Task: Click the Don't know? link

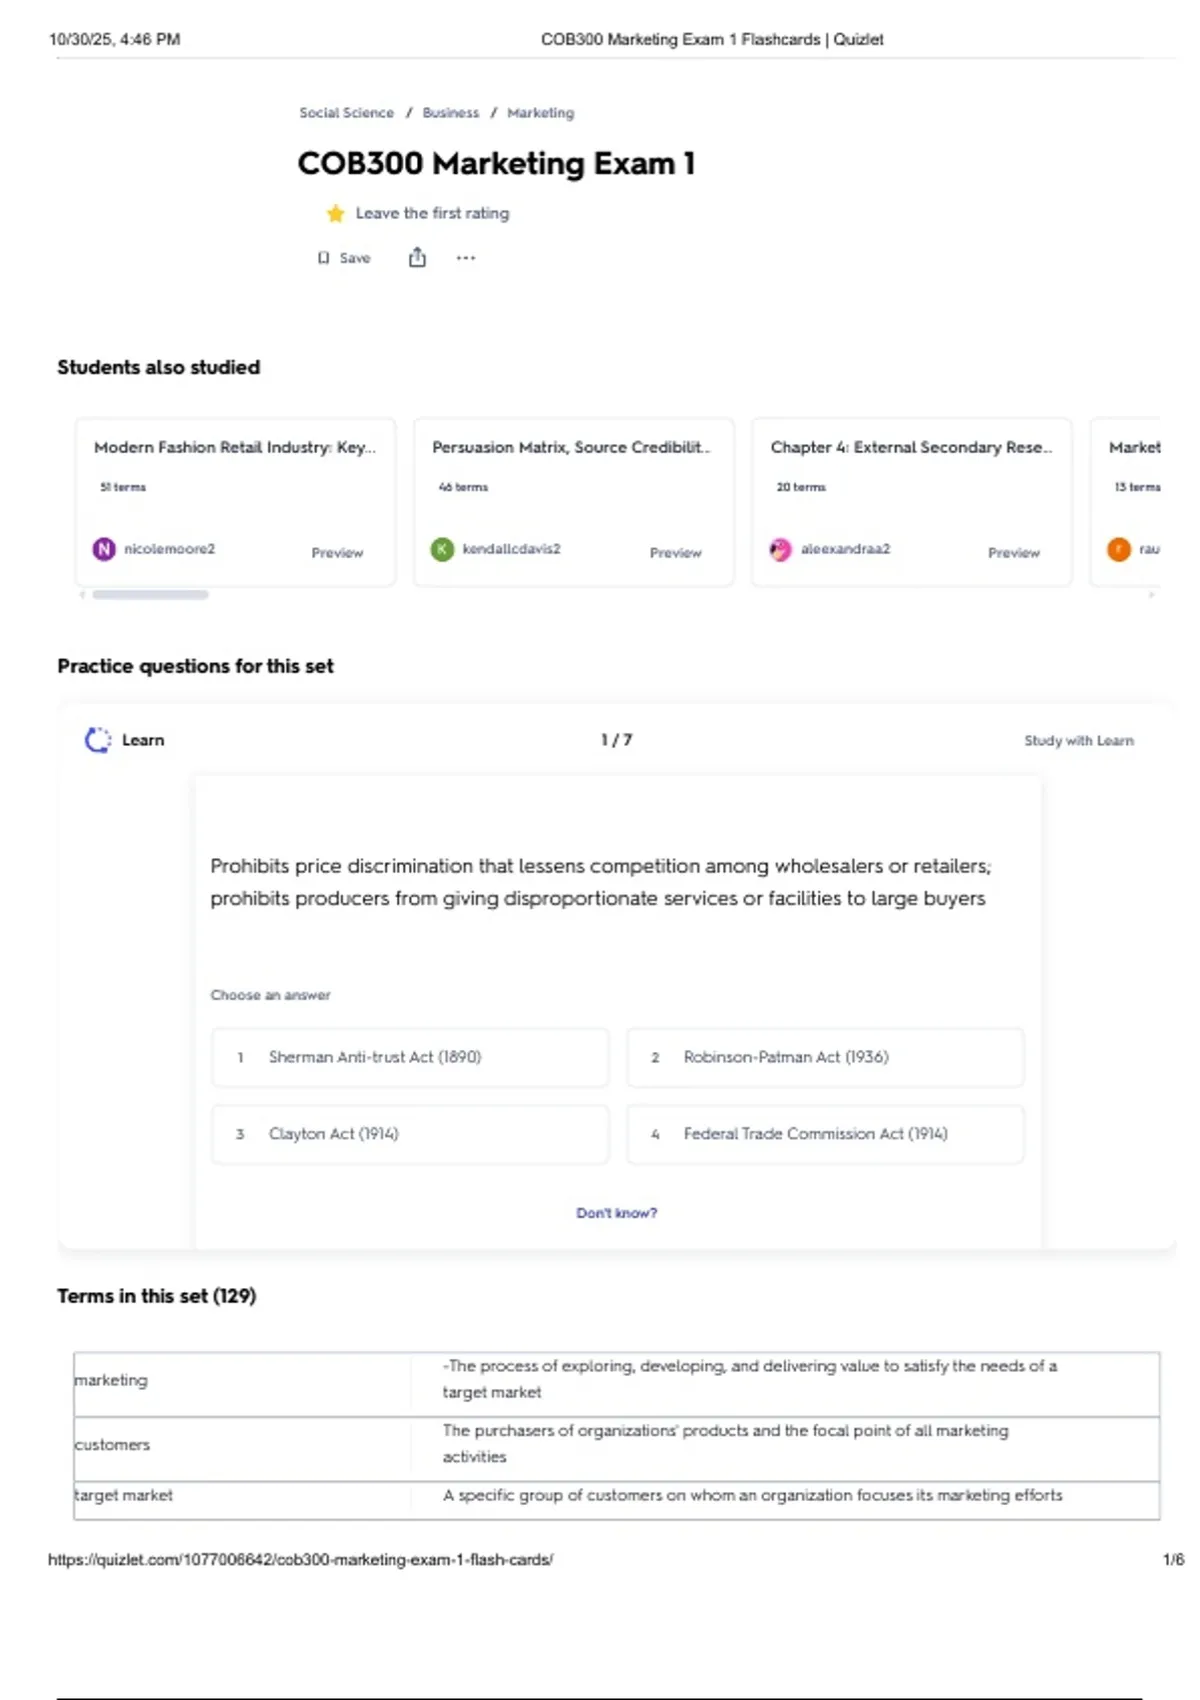Action: tap(617, 1213)
